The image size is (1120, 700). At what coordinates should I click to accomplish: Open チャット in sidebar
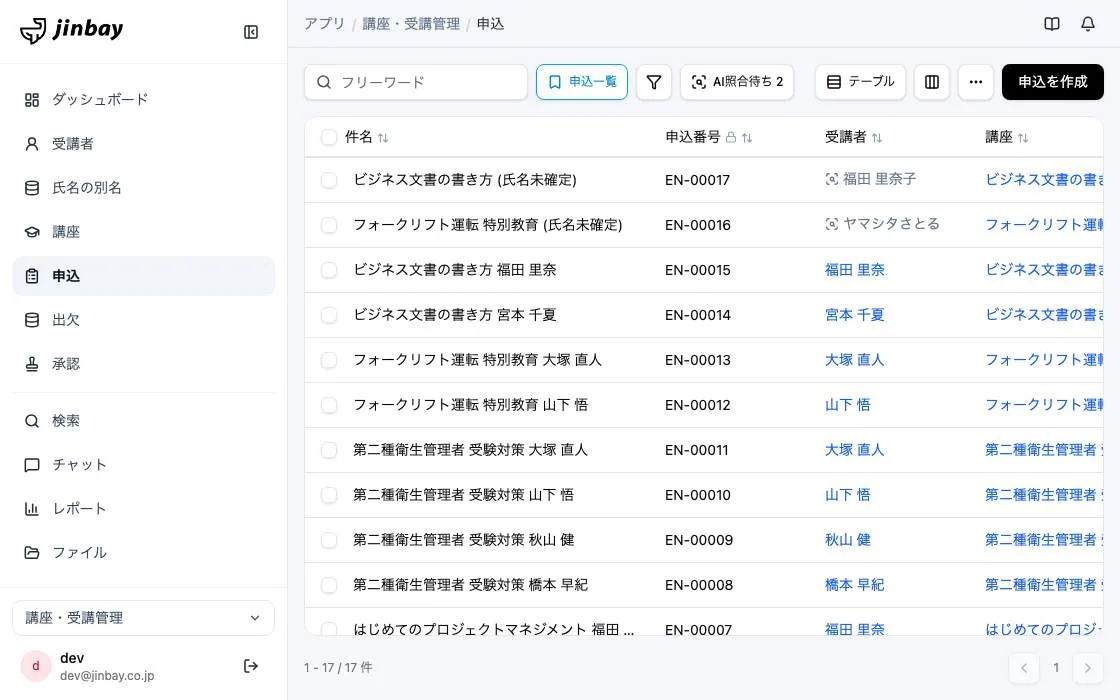tap(144, 465)
